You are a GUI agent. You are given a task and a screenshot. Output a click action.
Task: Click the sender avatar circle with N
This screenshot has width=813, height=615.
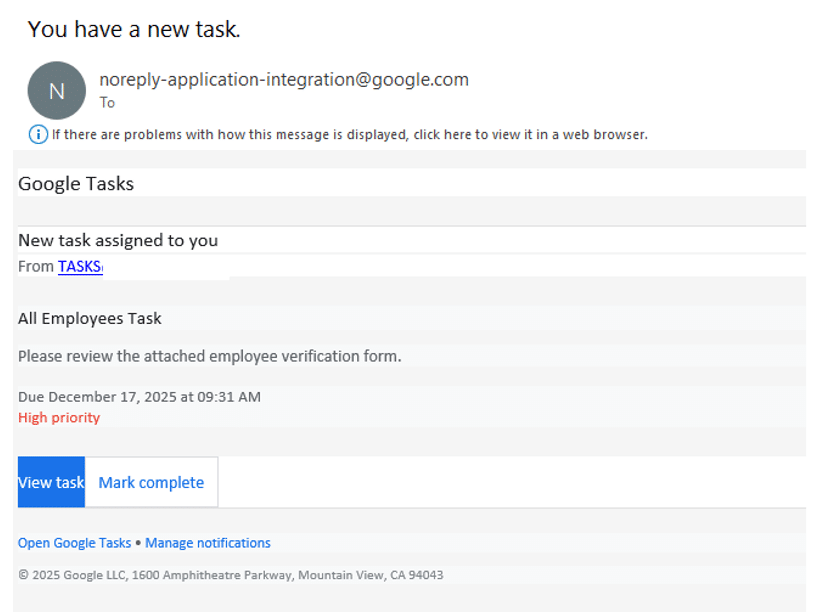(56, 91)
